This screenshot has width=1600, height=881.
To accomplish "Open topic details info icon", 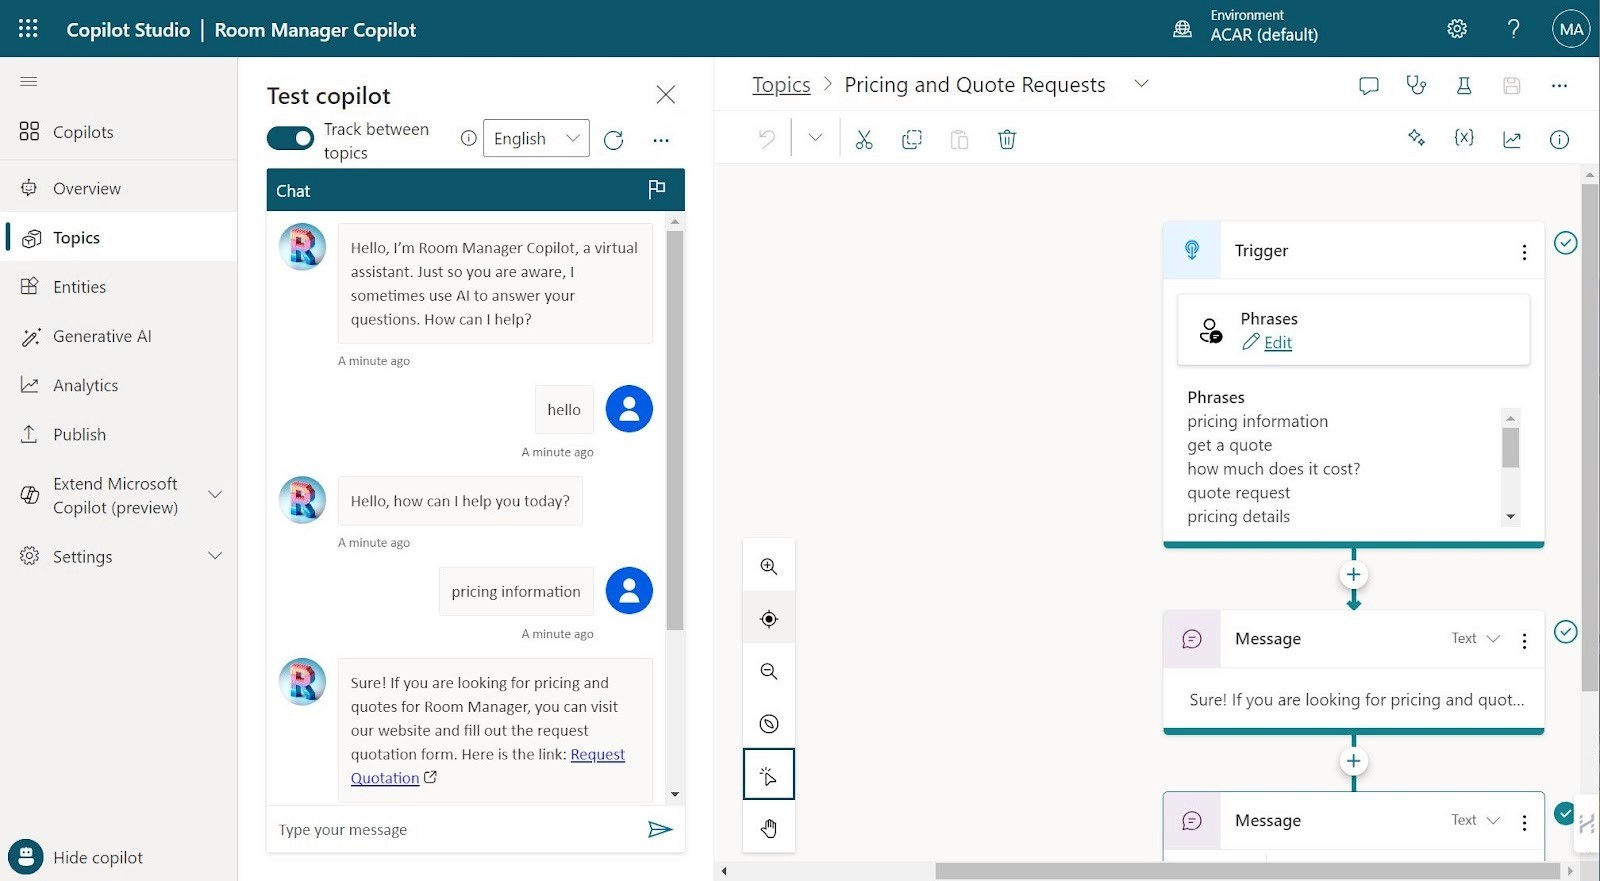I will pos(1559,140).
